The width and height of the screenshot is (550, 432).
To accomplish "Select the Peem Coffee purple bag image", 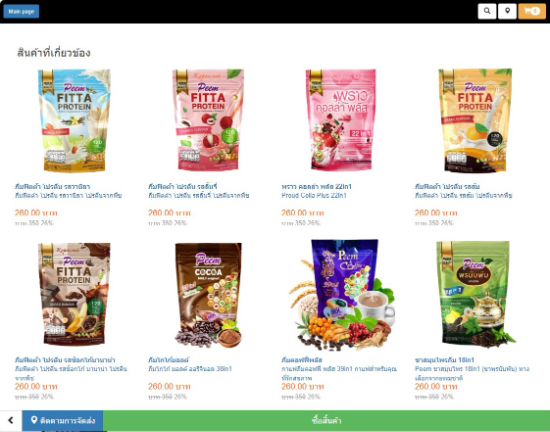I will point(342,295).
